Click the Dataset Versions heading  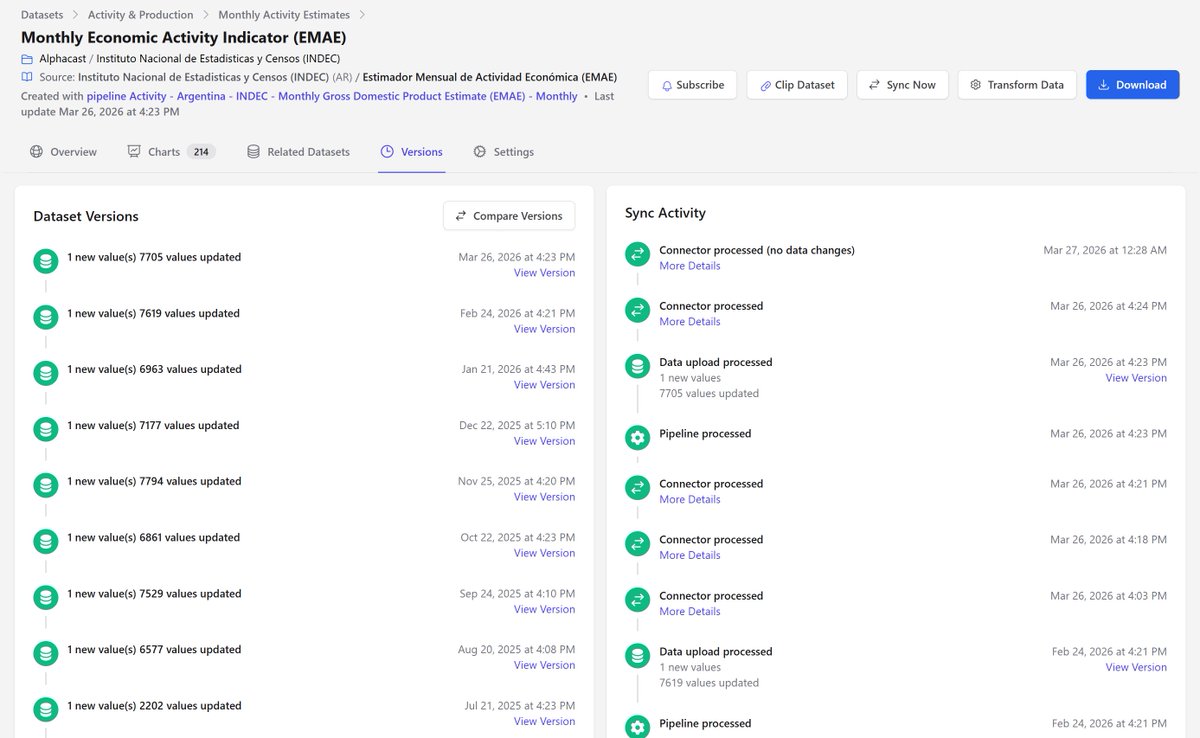(x=86, y=216)
